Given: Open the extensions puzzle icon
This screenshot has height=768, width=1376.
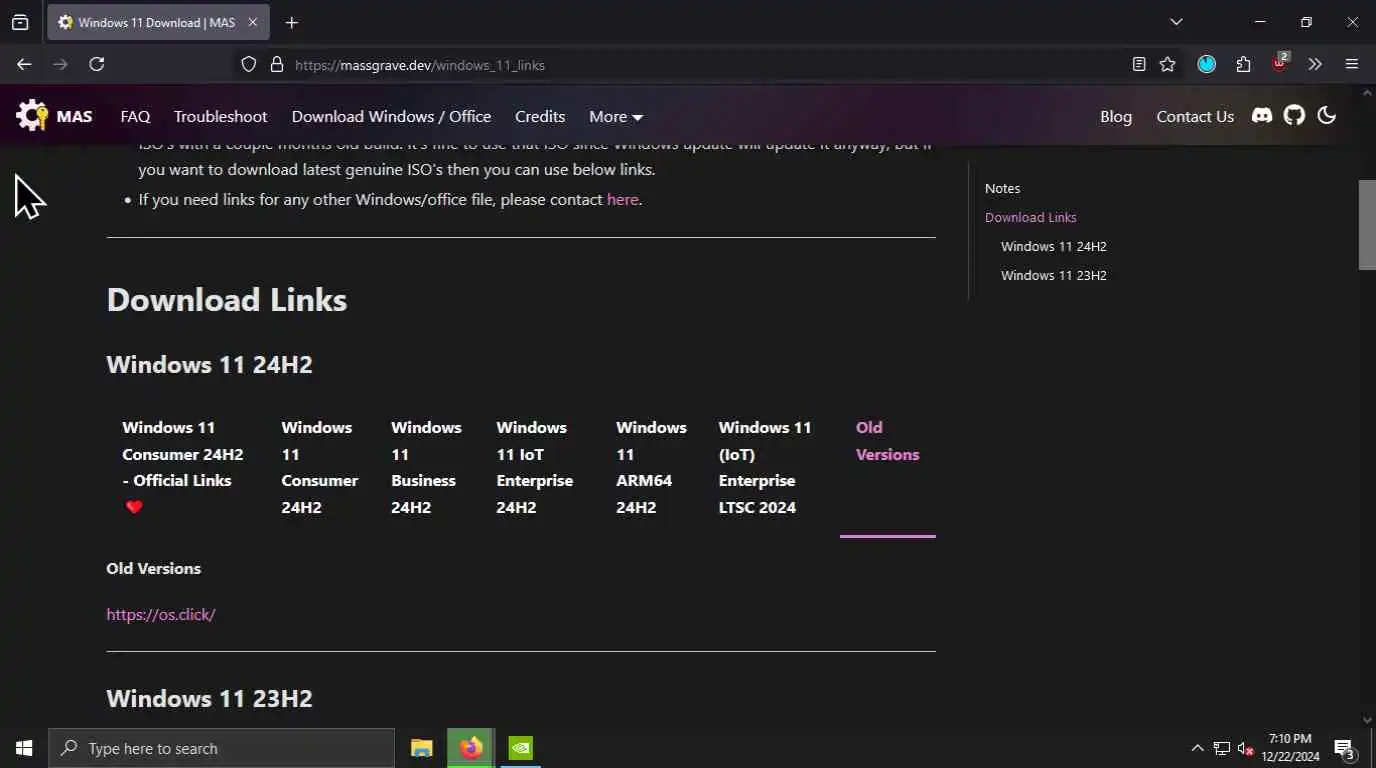Looking at the screenshot, I should pyautogui.click(x=1243, y=64).
